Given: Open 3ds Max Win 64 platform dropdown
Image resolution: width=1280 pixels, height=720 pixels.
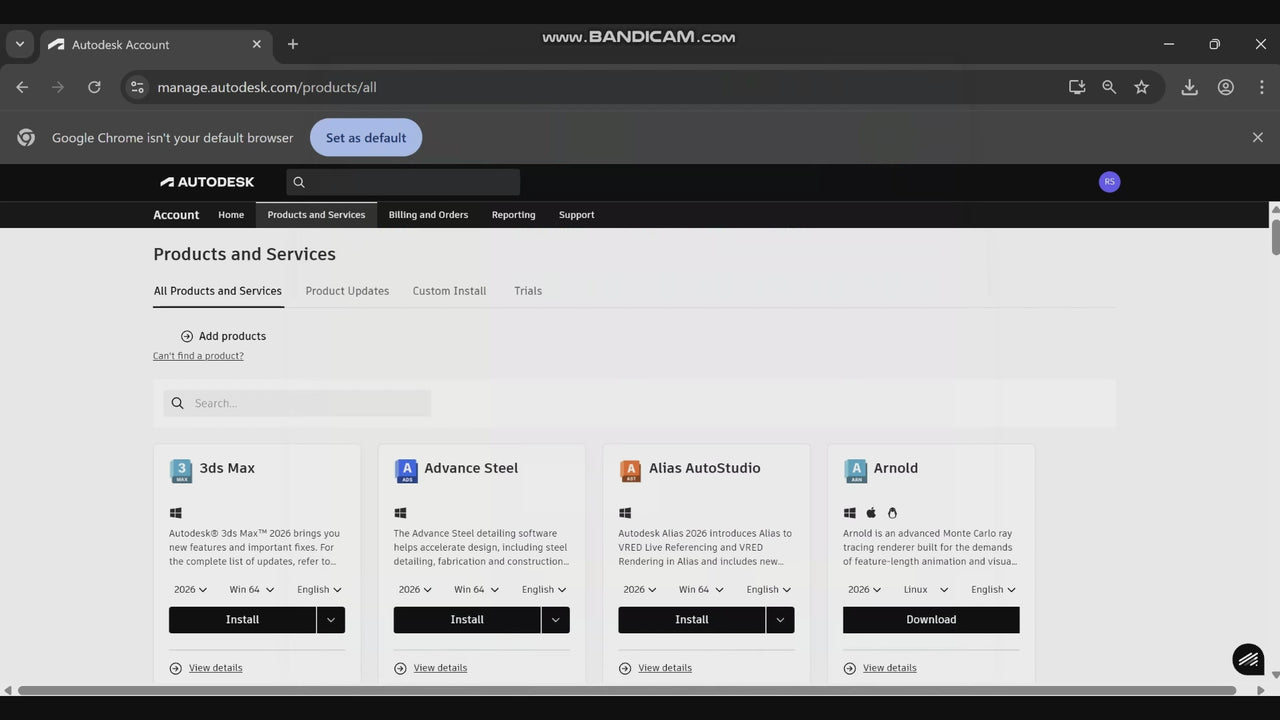Looking at the screenshot, I should coord(252,590).
